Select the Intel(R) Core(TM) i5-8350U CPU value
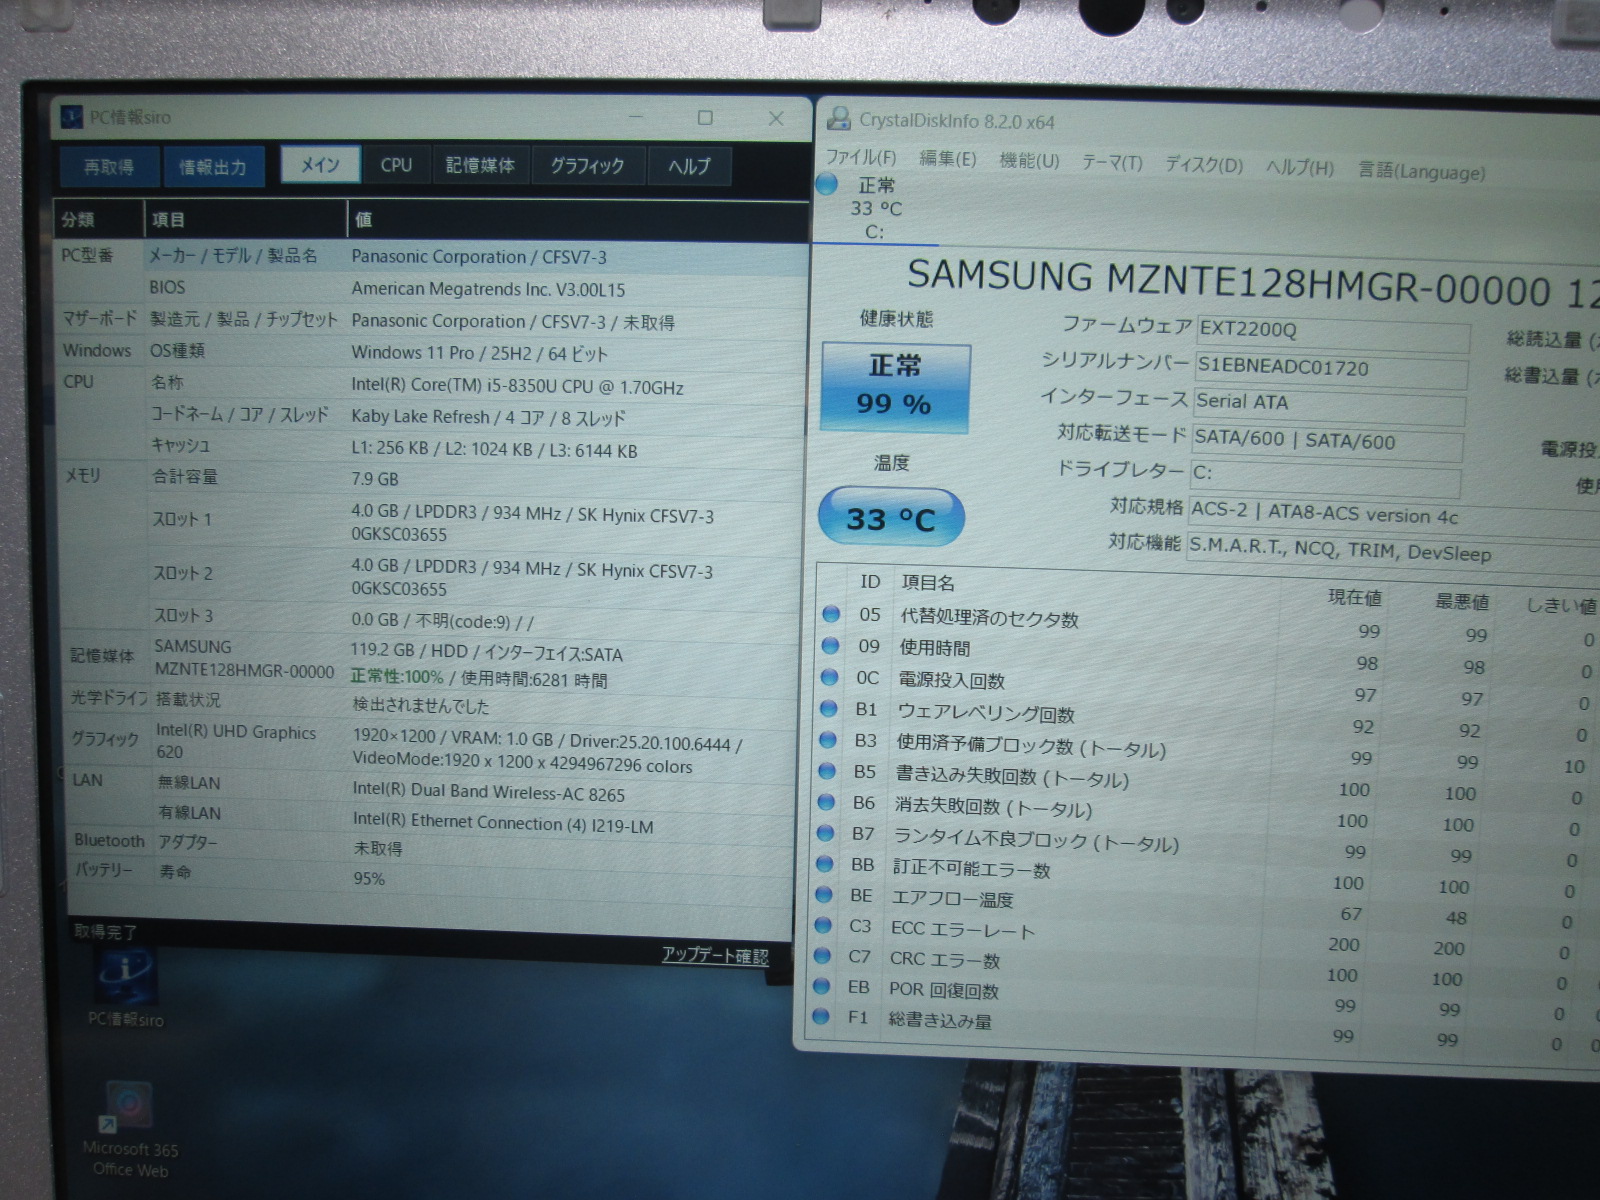This screenshot has width=1600, height=1200. 517,387
